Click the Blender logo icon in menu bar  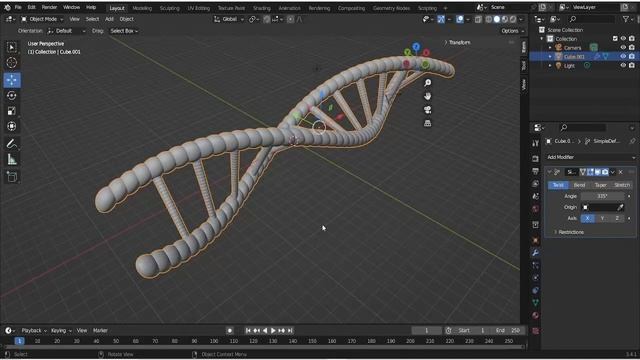pos(7,7)
